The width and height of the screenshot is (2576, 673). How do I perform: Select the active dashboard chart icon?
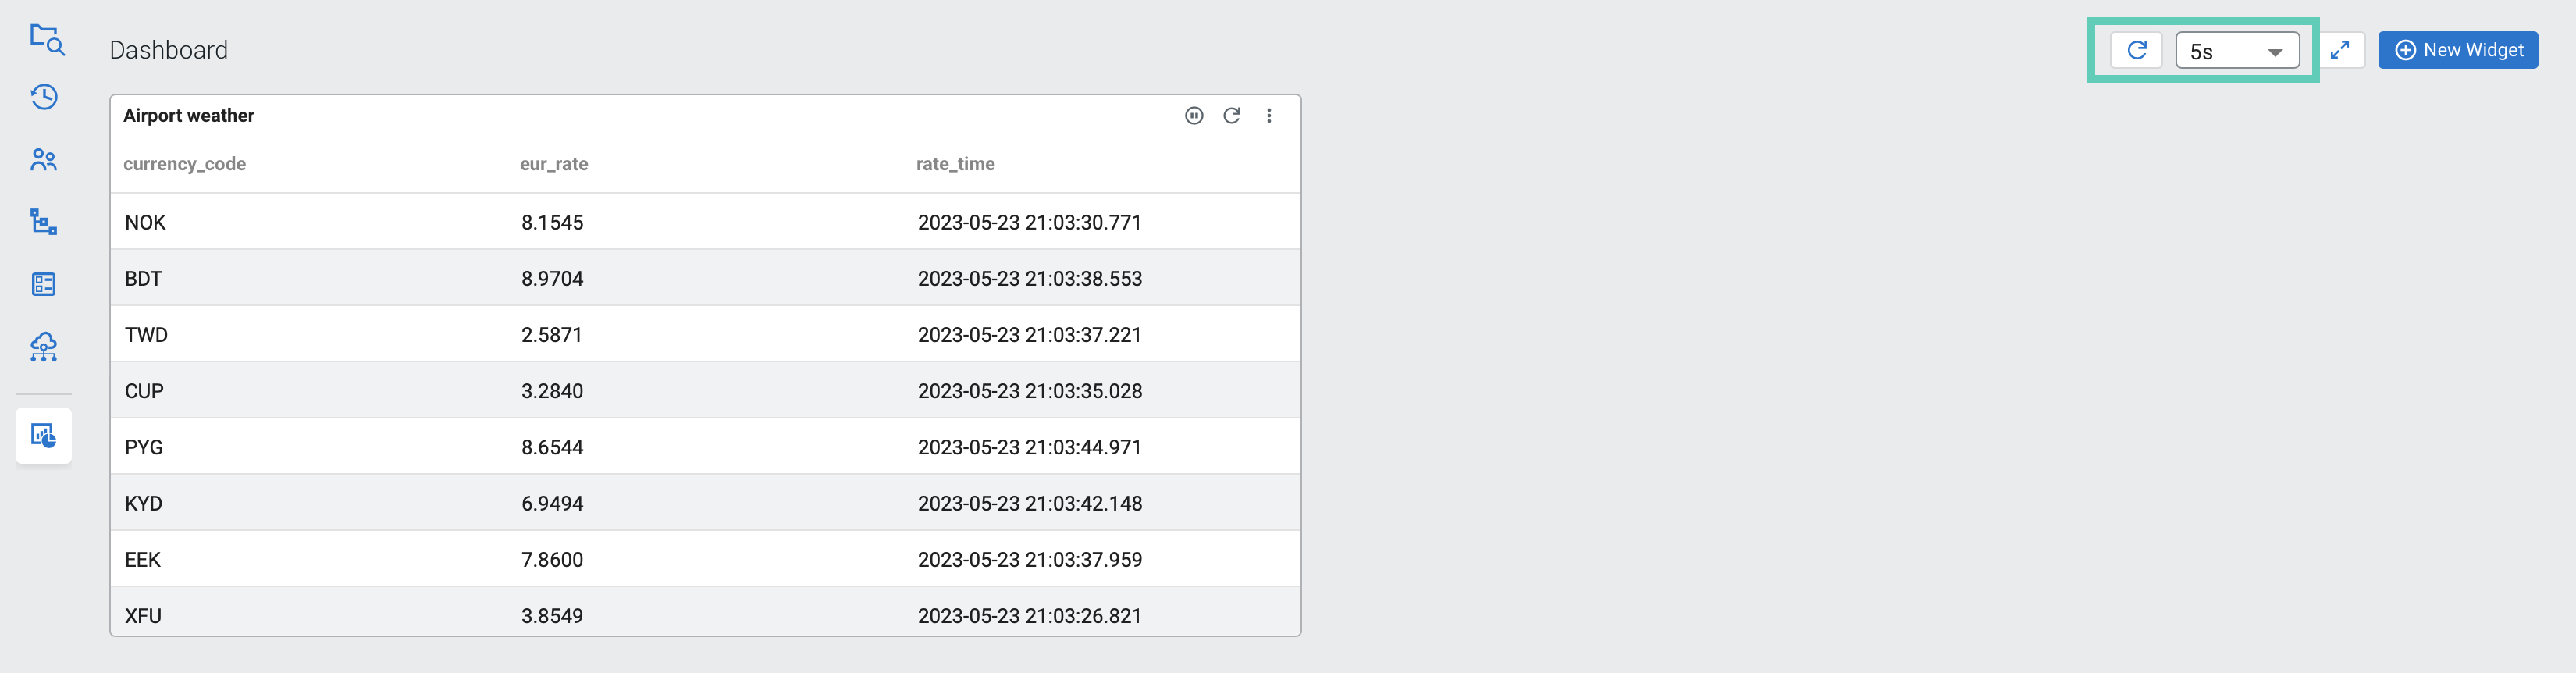(x=44, y=435)
